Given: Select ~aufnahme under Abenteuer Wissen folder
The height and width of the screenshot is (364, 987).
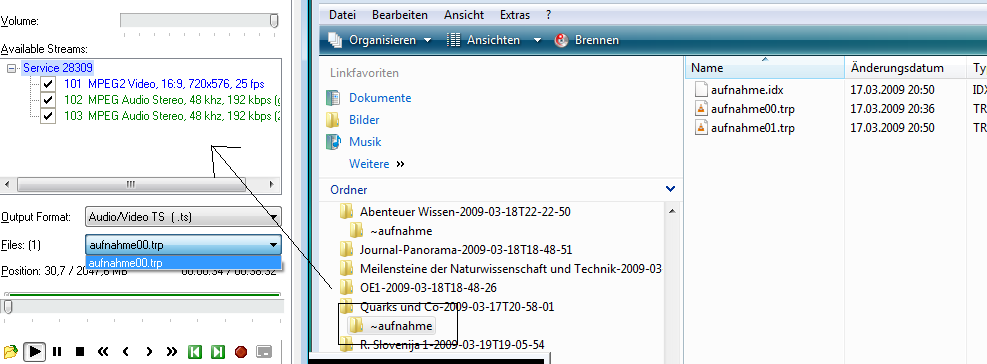Looking at the screenshot, I should pyautogui.click(x=401, y=230).
